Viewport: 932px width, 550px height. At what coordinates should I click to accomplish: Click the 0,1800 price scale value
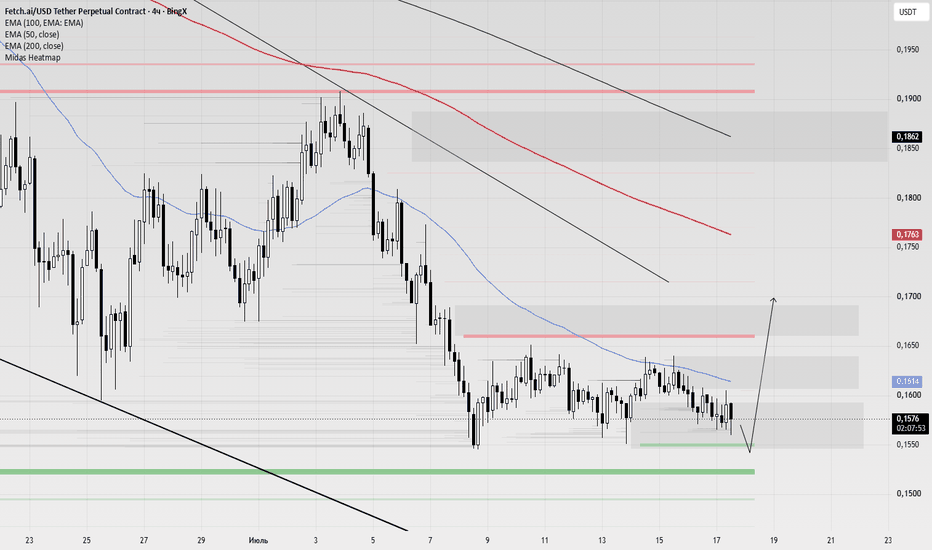(x=908, y=197)
